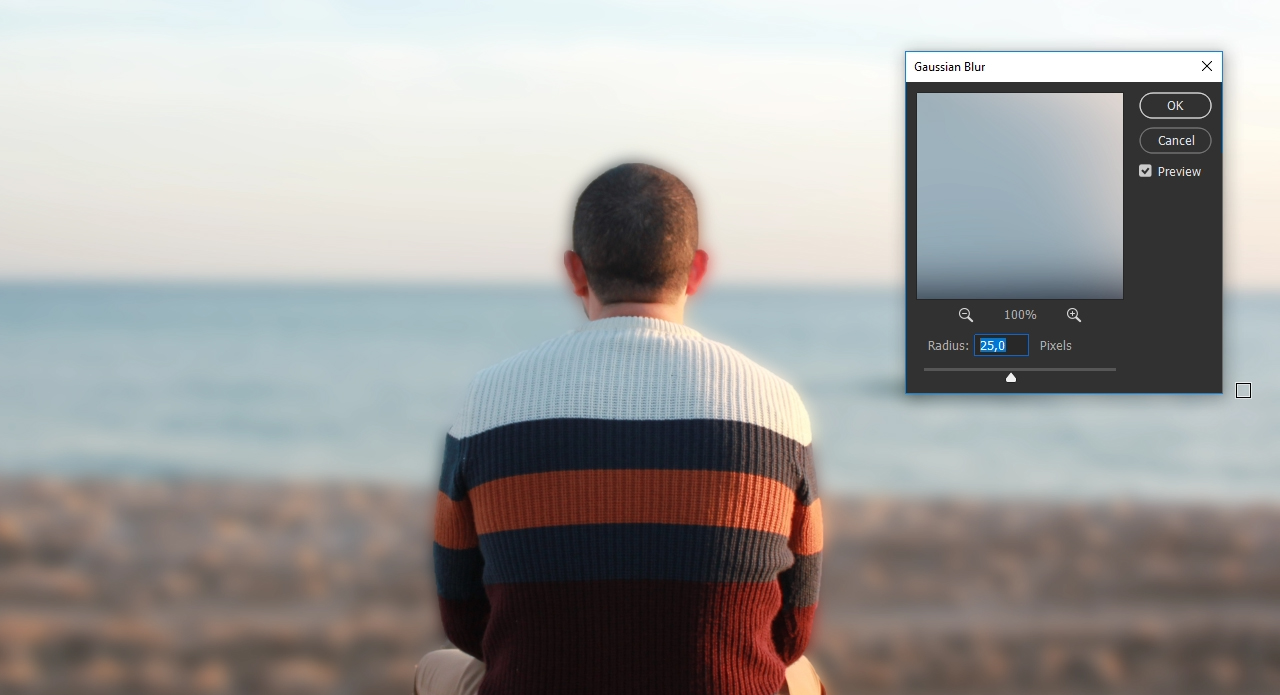Viewport: 1280px width, 695px height.
Task: Confirm the blur with OK button
Action: pyautogui.click(x=1175, y=106)
